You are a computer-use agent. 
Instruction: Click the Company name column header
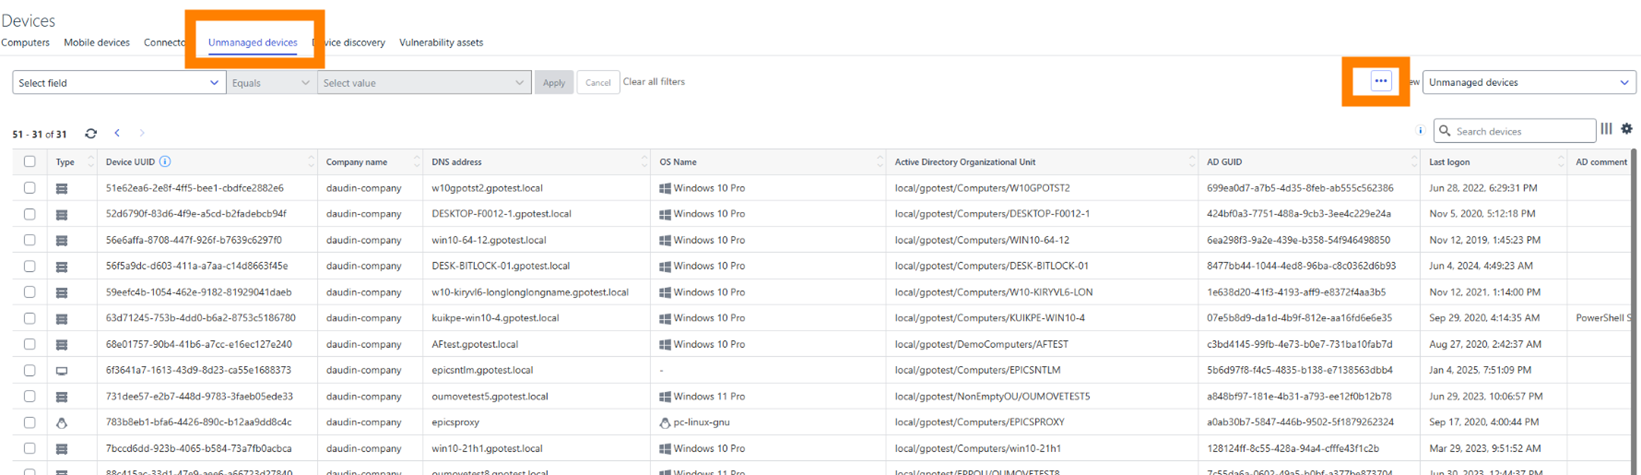(357, 161)
